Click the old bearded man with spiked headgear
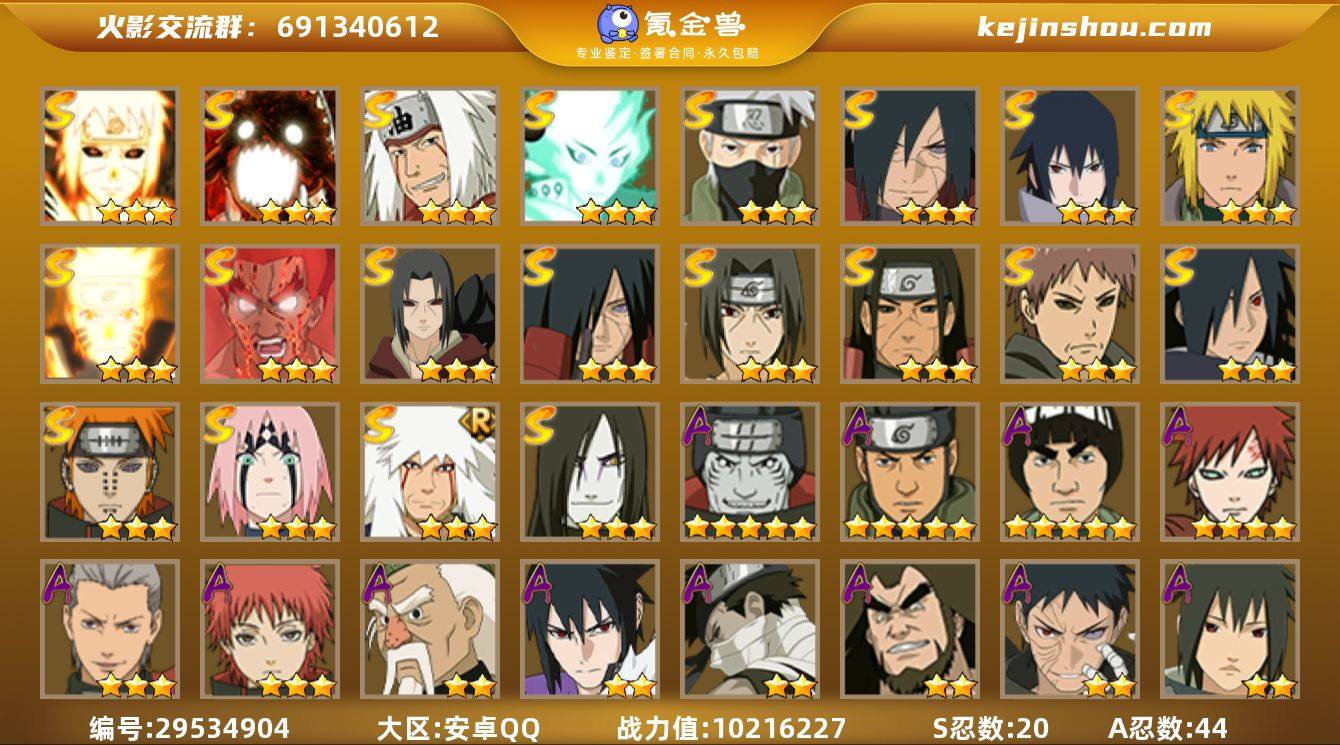Viewport: 1340px width, 745px height. tap(429, 629)
